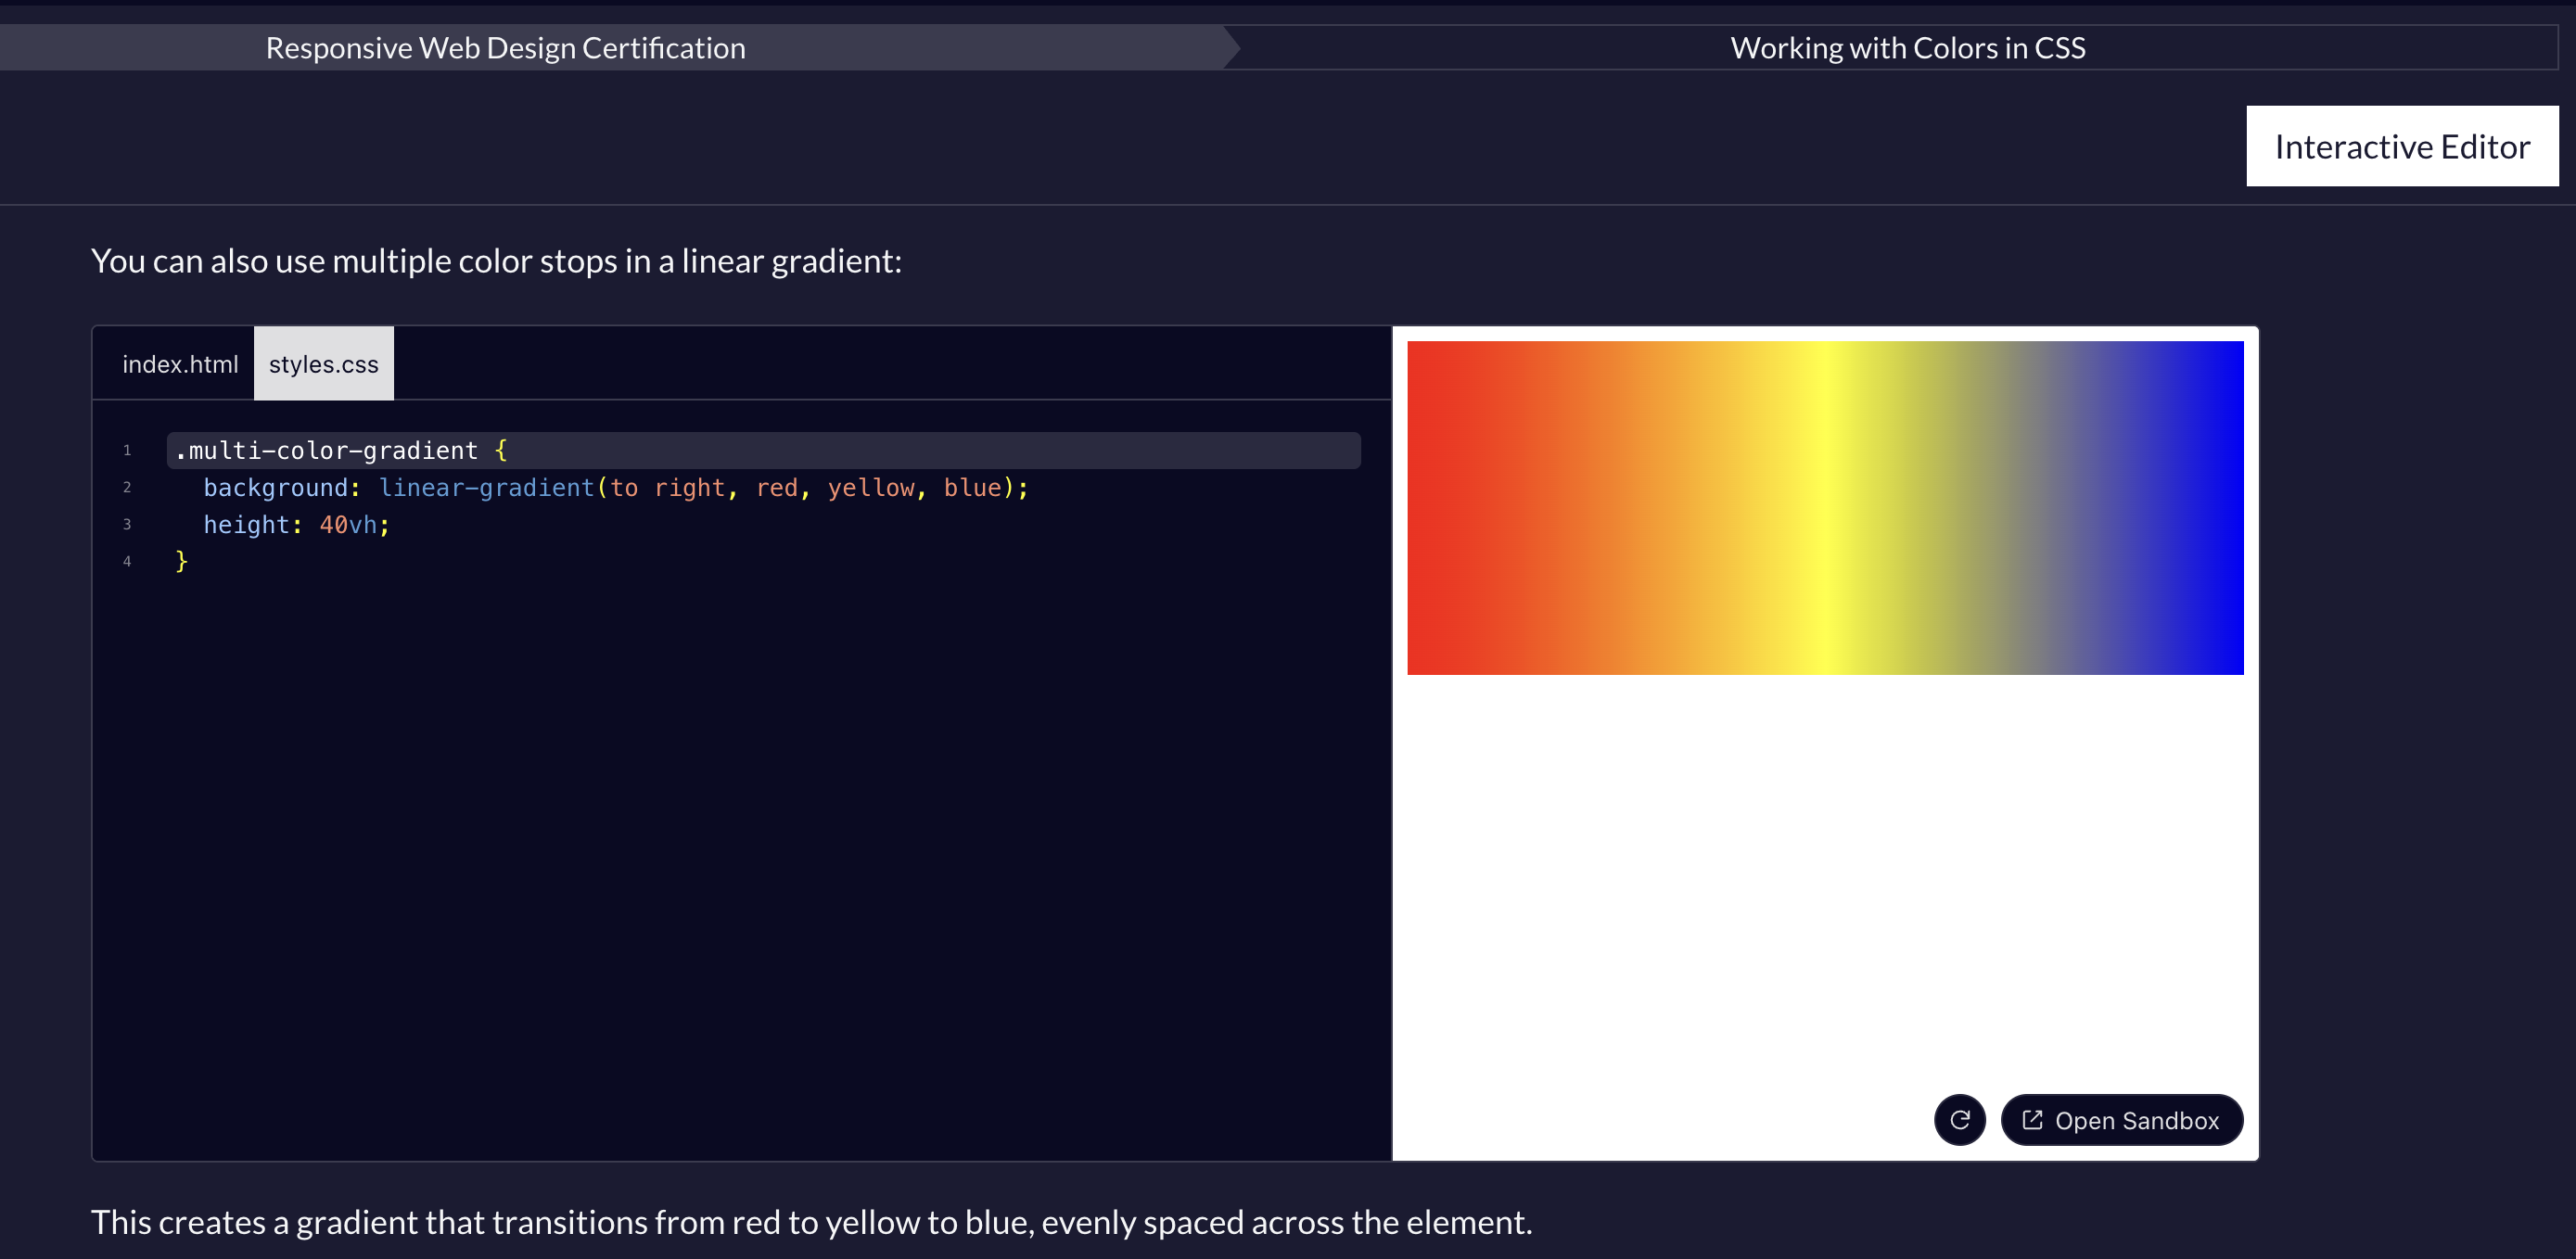The image size is (2576, 1259).
Task: Click the external-link icon in Open Sandbox
Action: (2032, 1120)
